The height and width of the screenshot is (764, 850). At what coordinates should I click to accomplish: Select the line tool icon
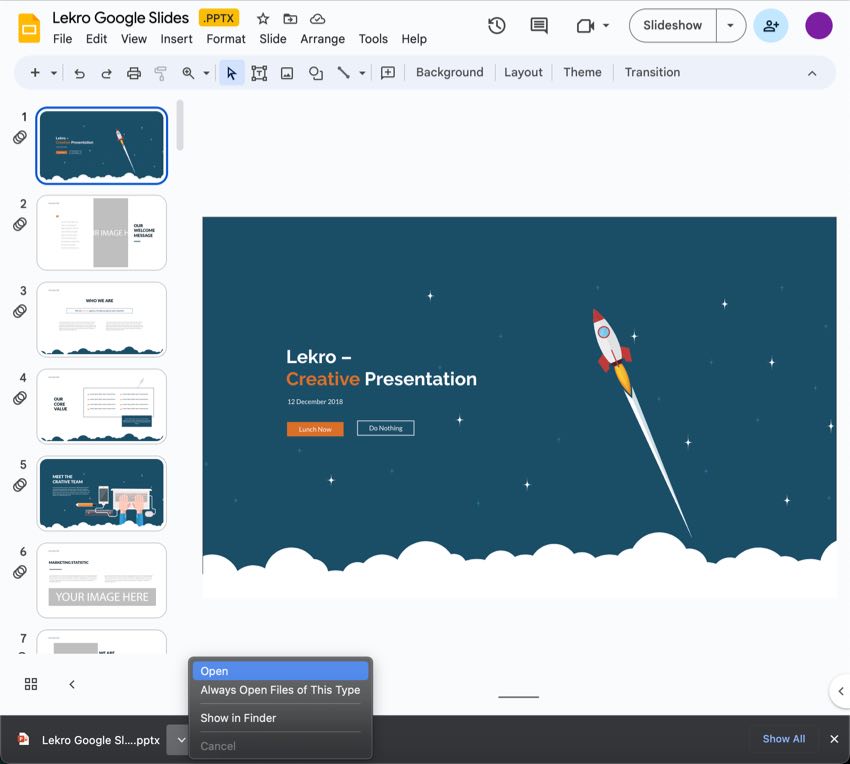(343, 73)
